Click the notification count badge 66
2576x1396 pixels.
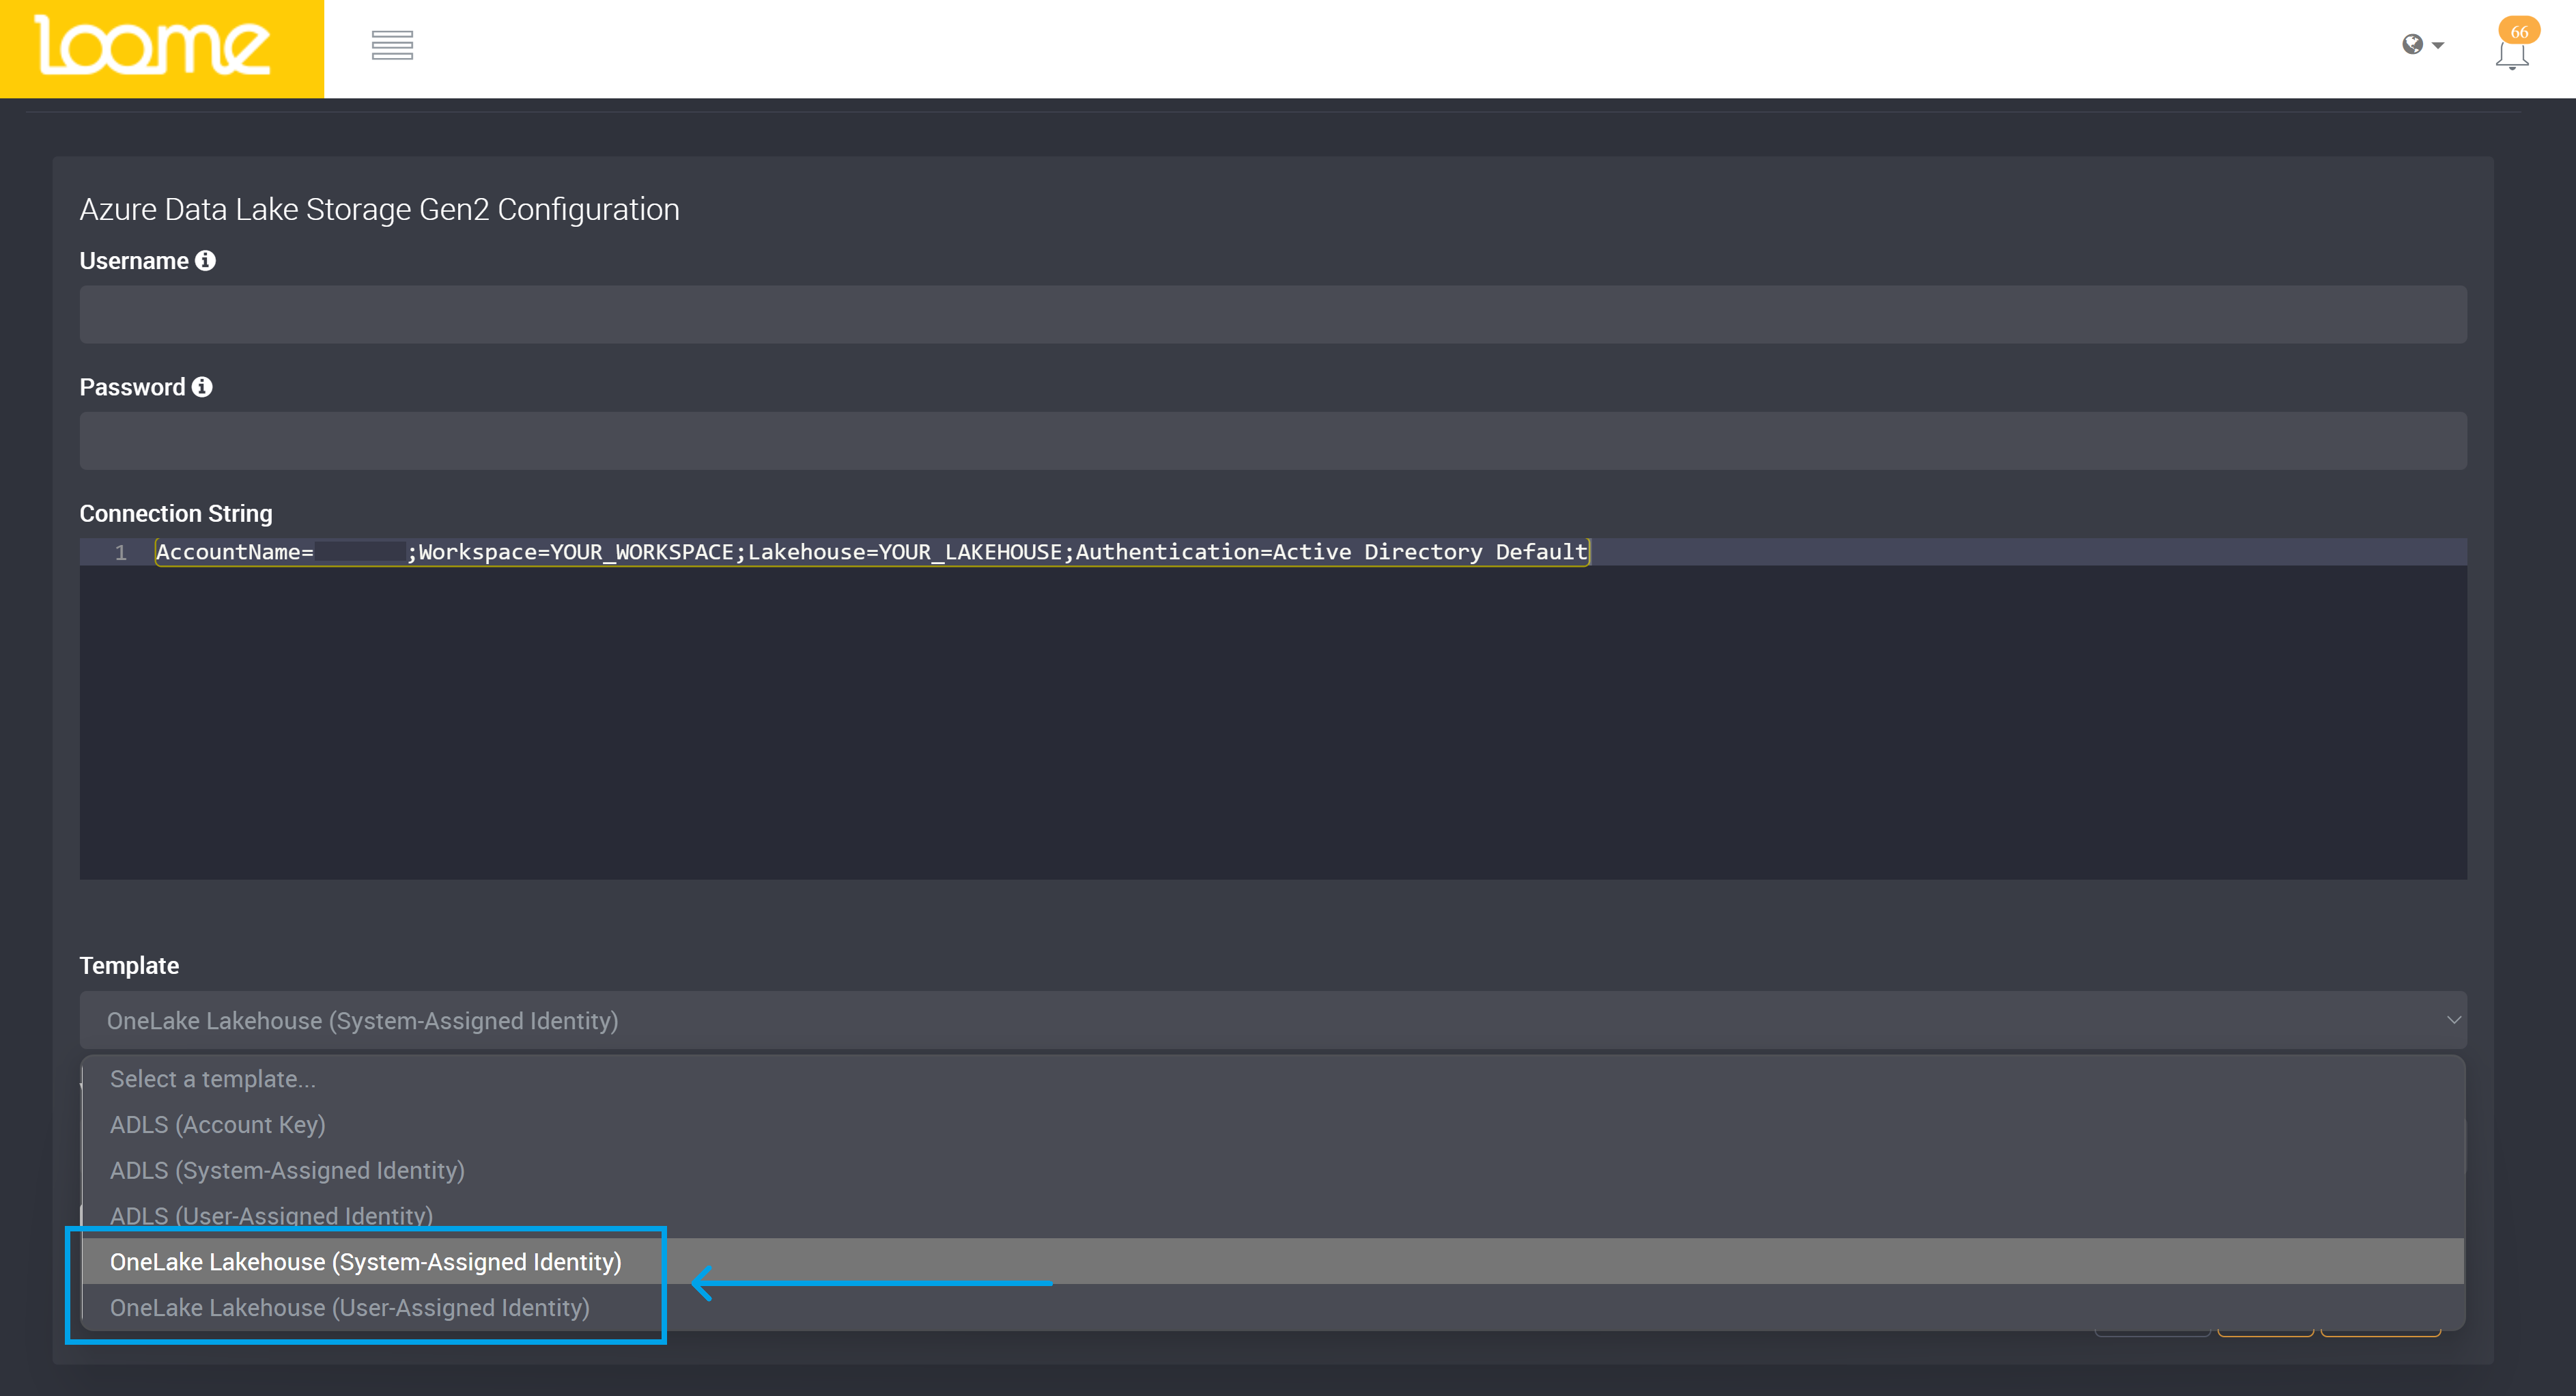pos(2519,31)
